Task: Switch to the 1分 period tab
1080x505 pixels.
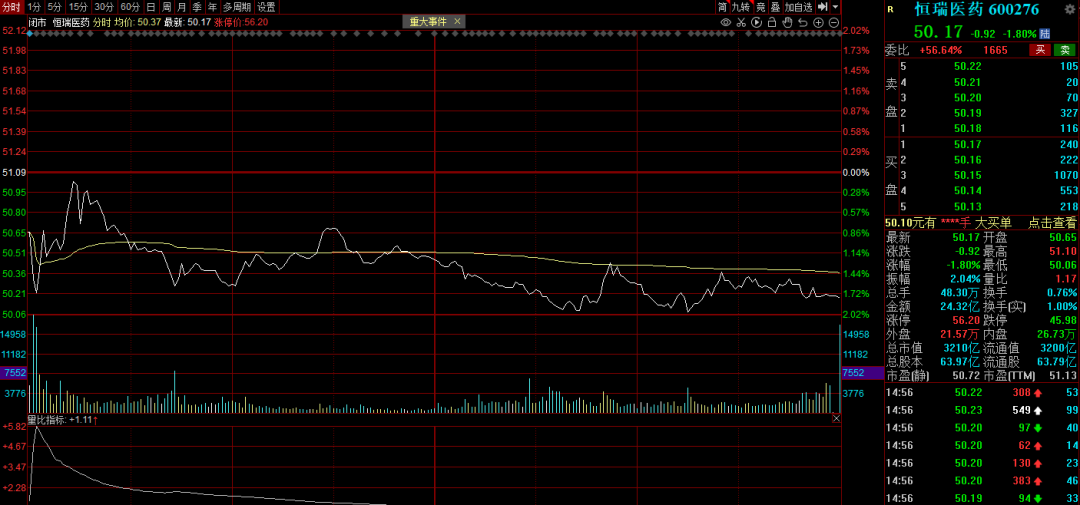Action: (x=34, y=7)
